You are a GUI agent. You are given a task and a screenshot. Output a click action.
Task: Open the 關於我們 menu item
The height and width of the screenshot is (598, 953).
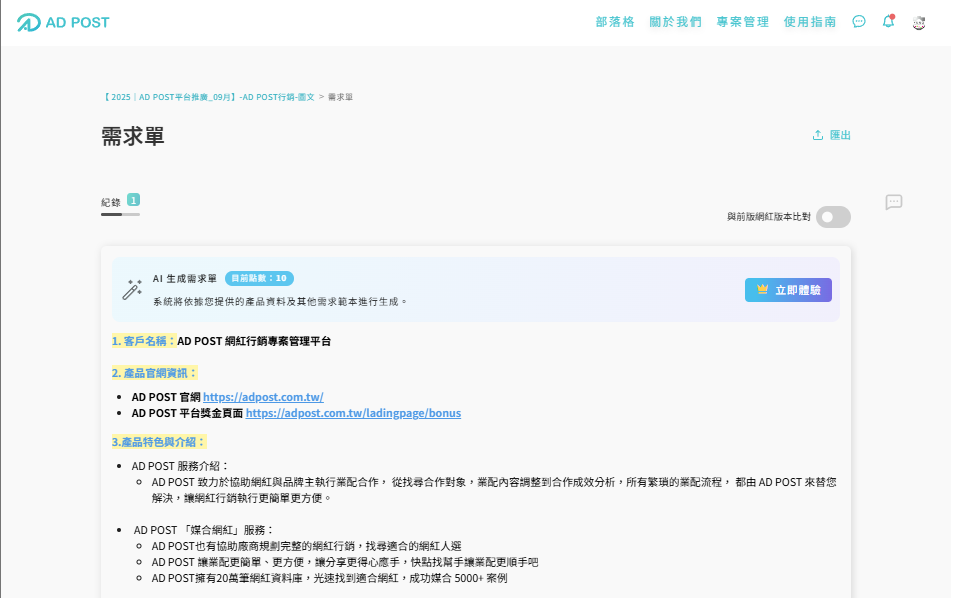[x=675, y=22]
